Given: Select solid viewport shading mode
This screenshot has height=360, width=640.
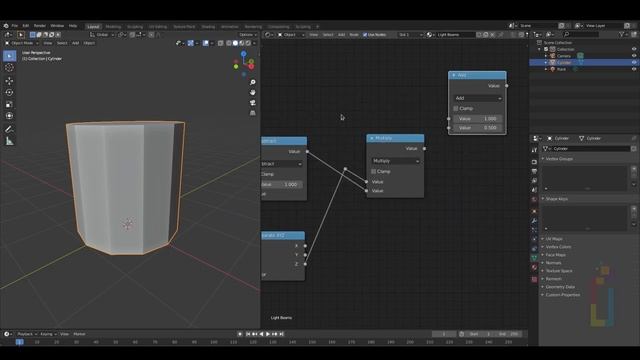Looking at the screenshot, I should 235,43.
